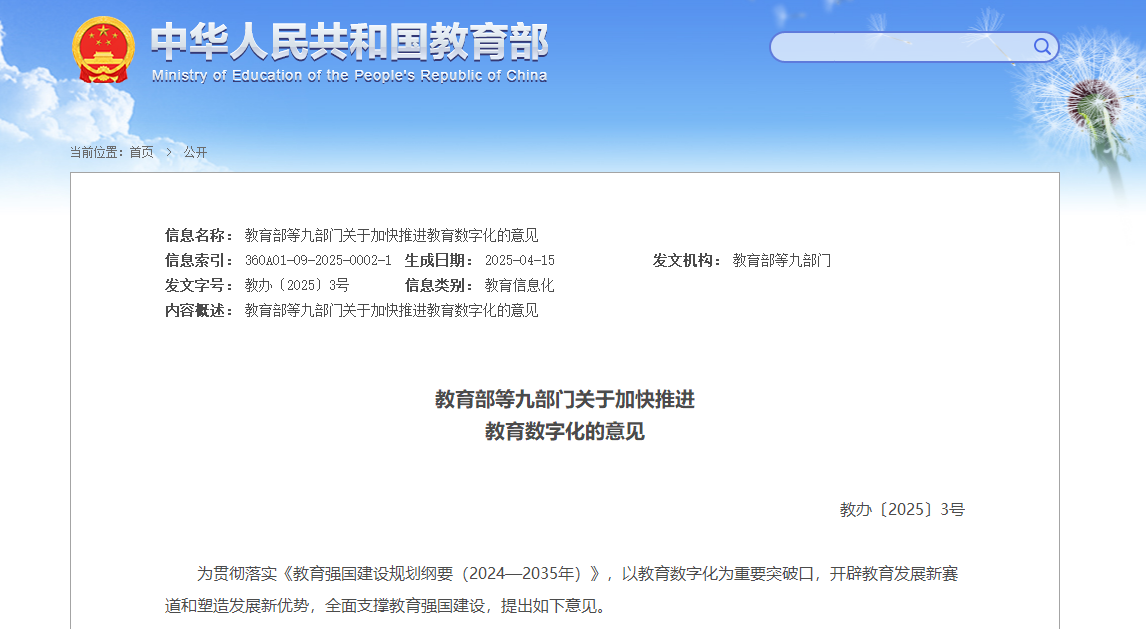Click paragraph line 道和塑造发展新优势
The image size is (1146, 629).
[385, 606]
